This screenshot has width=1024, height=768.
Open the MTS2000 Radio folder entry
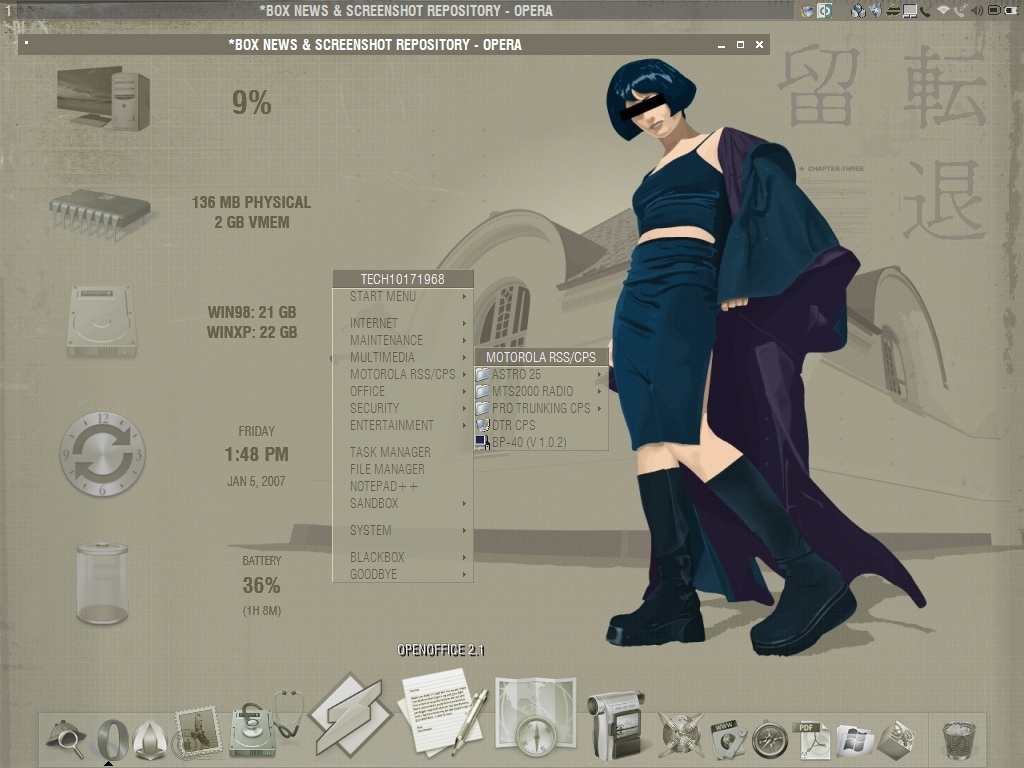pyautogui.click(x=541, y=391)
